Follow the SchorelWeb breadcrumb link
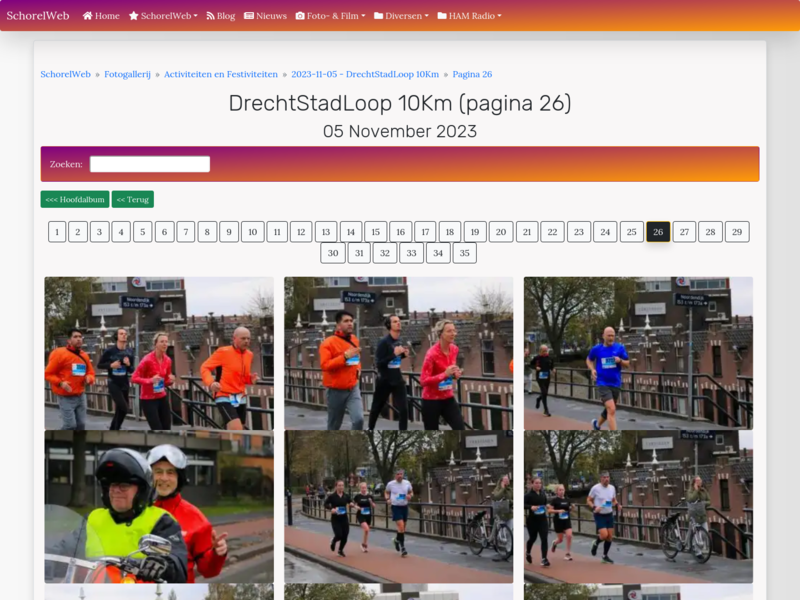Viewport: 800px width, 600px height. [65, 74]
